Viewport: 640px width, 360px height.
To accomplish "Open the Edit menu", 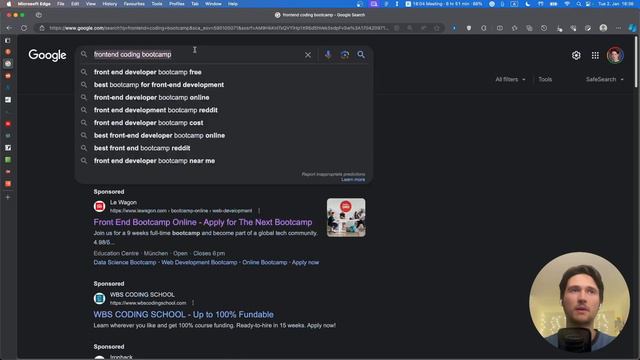I will tap(75, 4).
